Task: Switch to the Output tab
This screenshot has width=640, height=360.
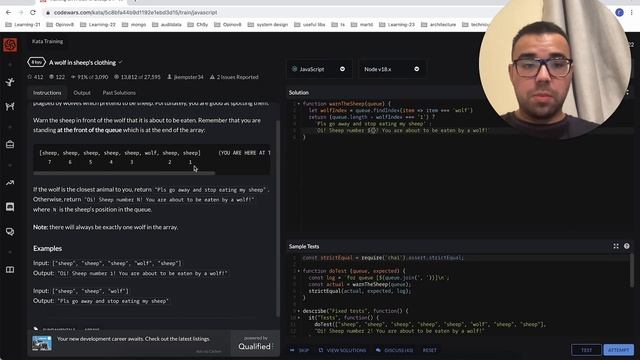Action: tap(82, 93)
